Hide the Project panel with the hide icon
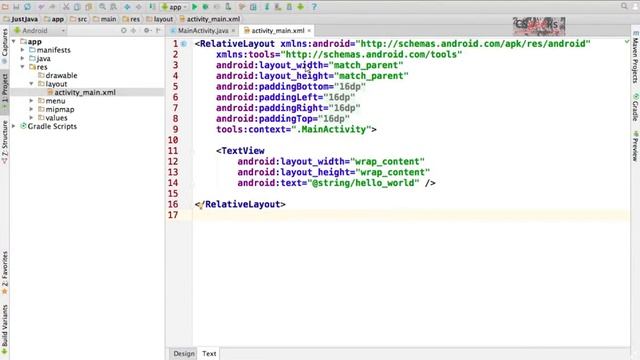The height and width of the screenshot is (360, 640). coord(158,31)
